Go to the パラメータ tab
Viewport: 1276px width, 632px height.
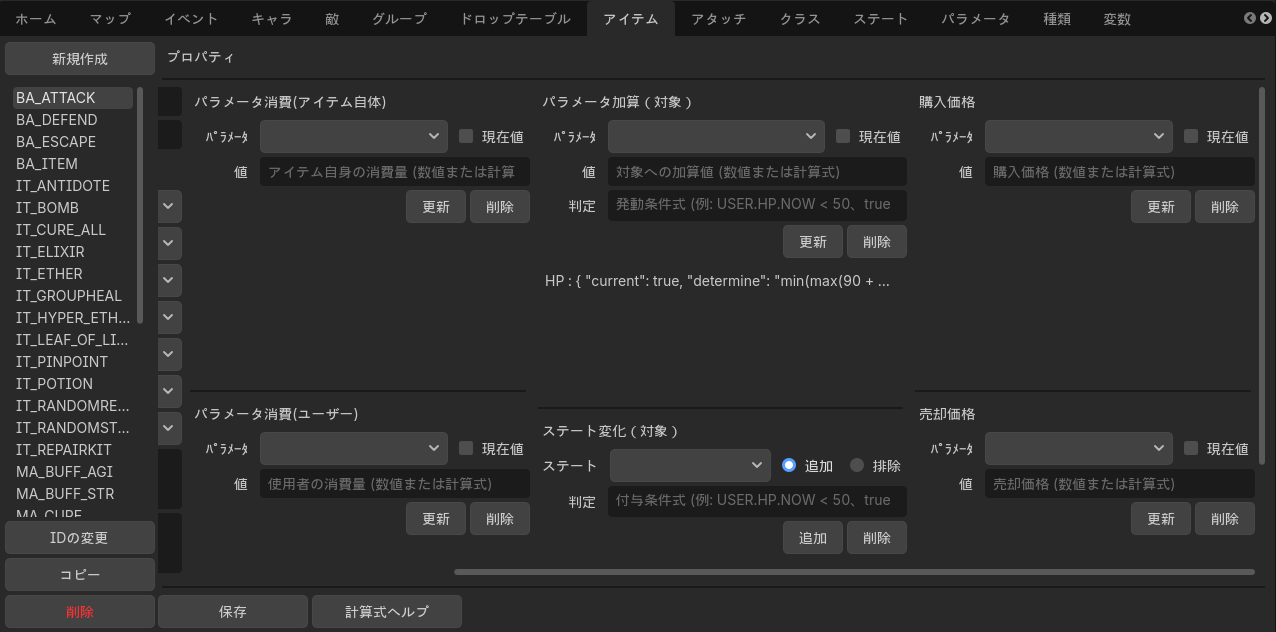(975, 19)
